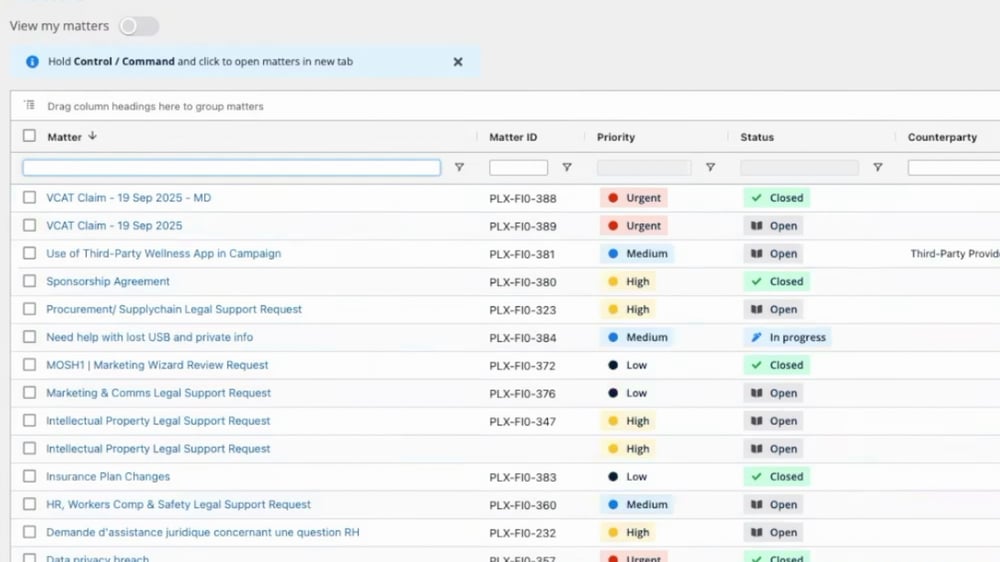The height and width of the screenshot is (562, 1000).
Task: Dismiss the Control/Command hint banner
Action: (458, 62)
